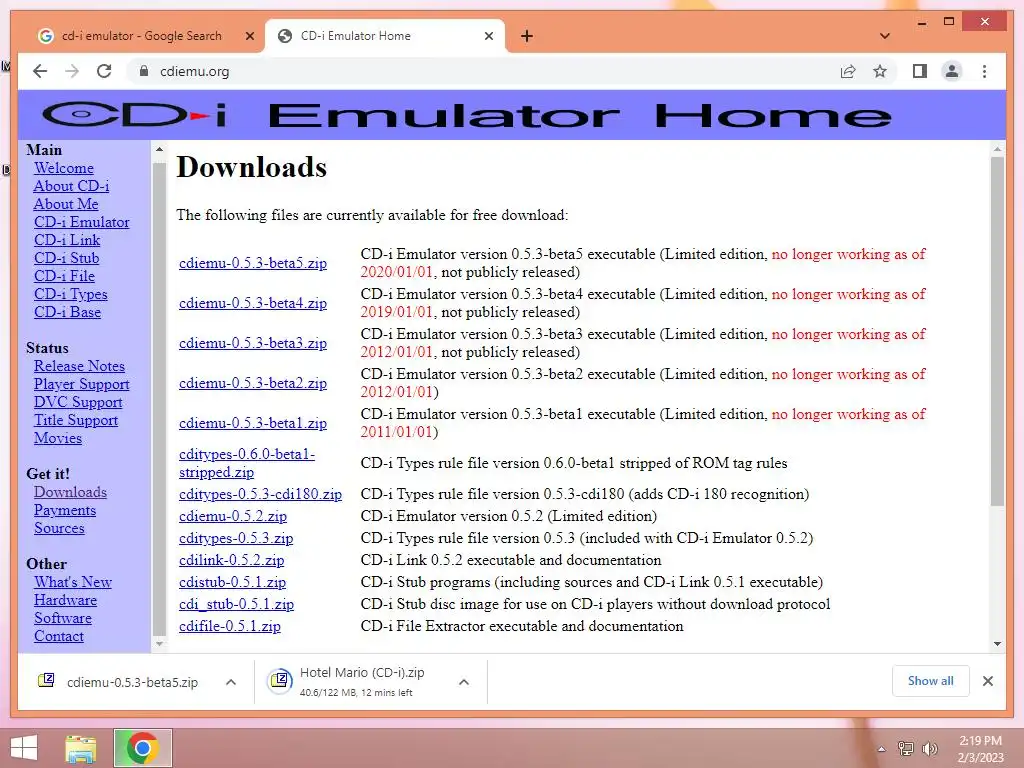Open the DVC Support page
The width and height of the screenshot is (1024, 768).
coord(78,402)
